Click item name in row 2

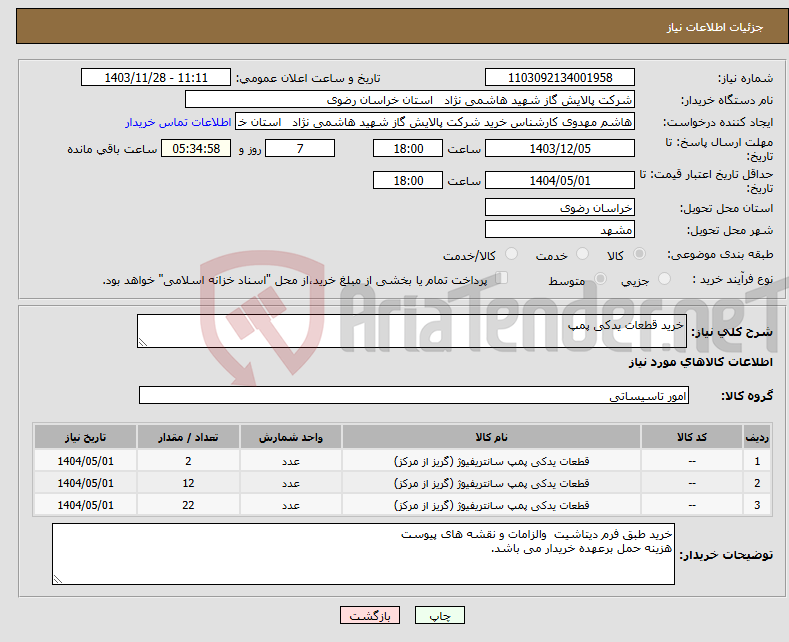[x=491, y=483]
